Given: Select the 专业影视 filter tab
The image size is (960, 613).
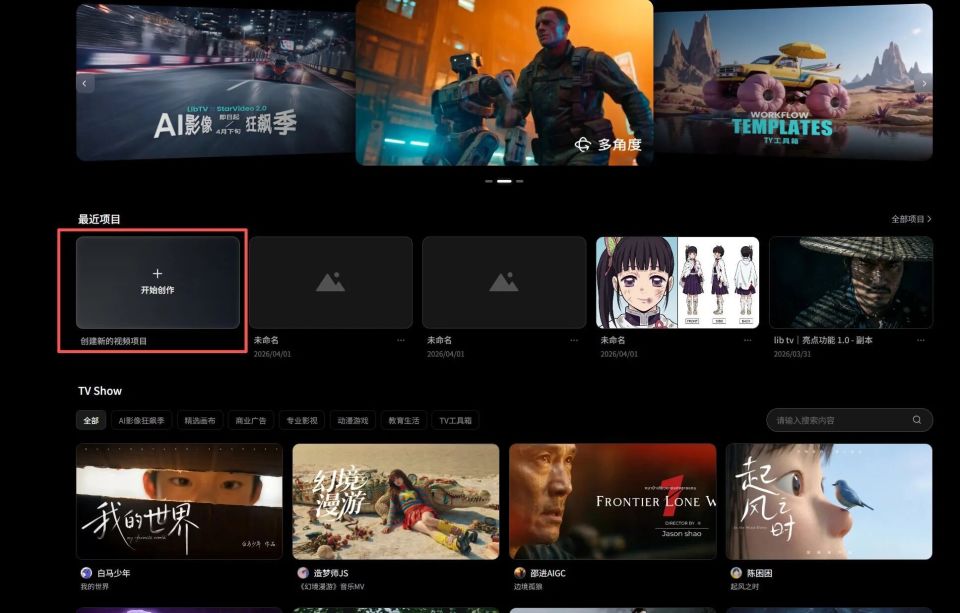Looking at the screenshot, I should (x=302, y=421).
